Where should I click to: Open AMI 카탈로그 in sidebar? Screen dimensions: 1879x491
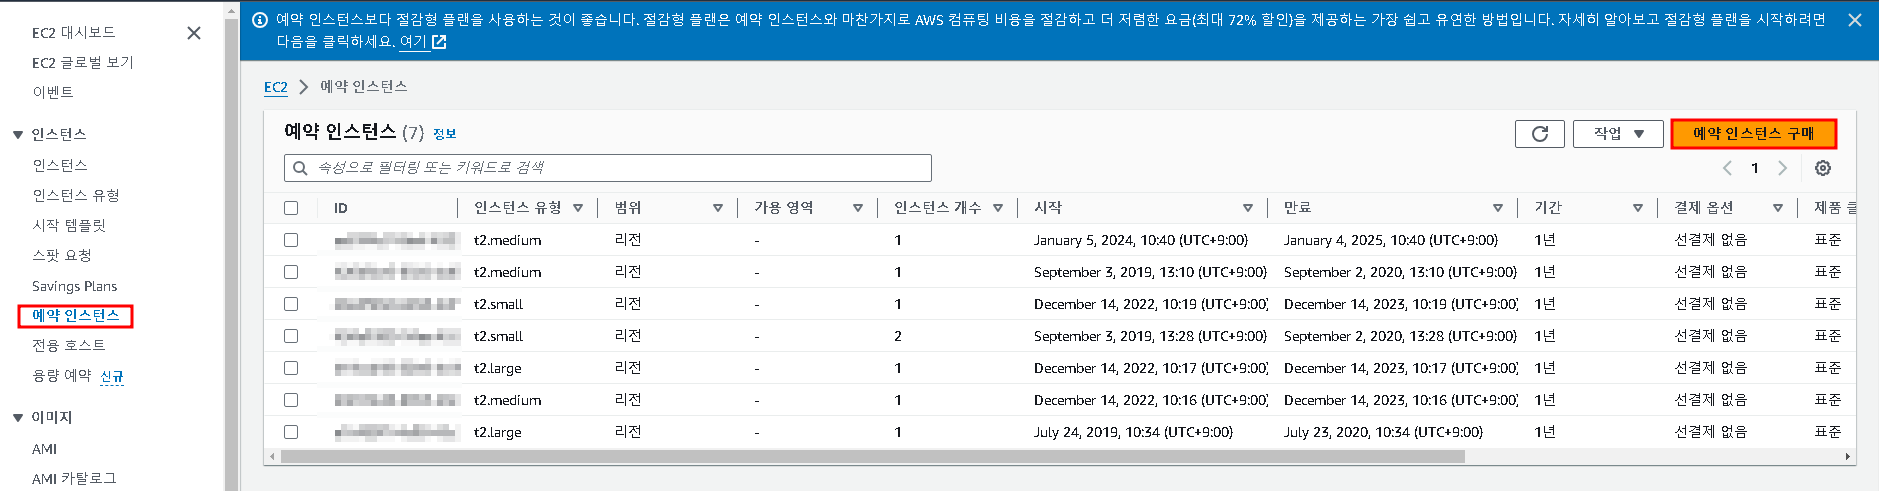(x=74, y=478)
